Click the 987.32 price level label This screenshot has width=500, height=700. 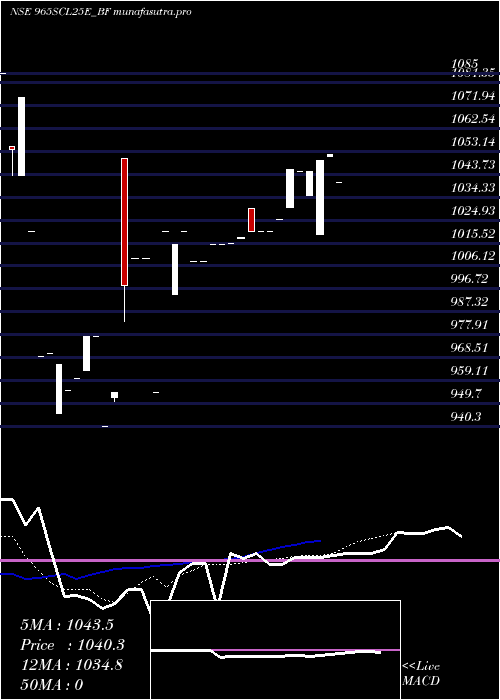pos(469,302)
